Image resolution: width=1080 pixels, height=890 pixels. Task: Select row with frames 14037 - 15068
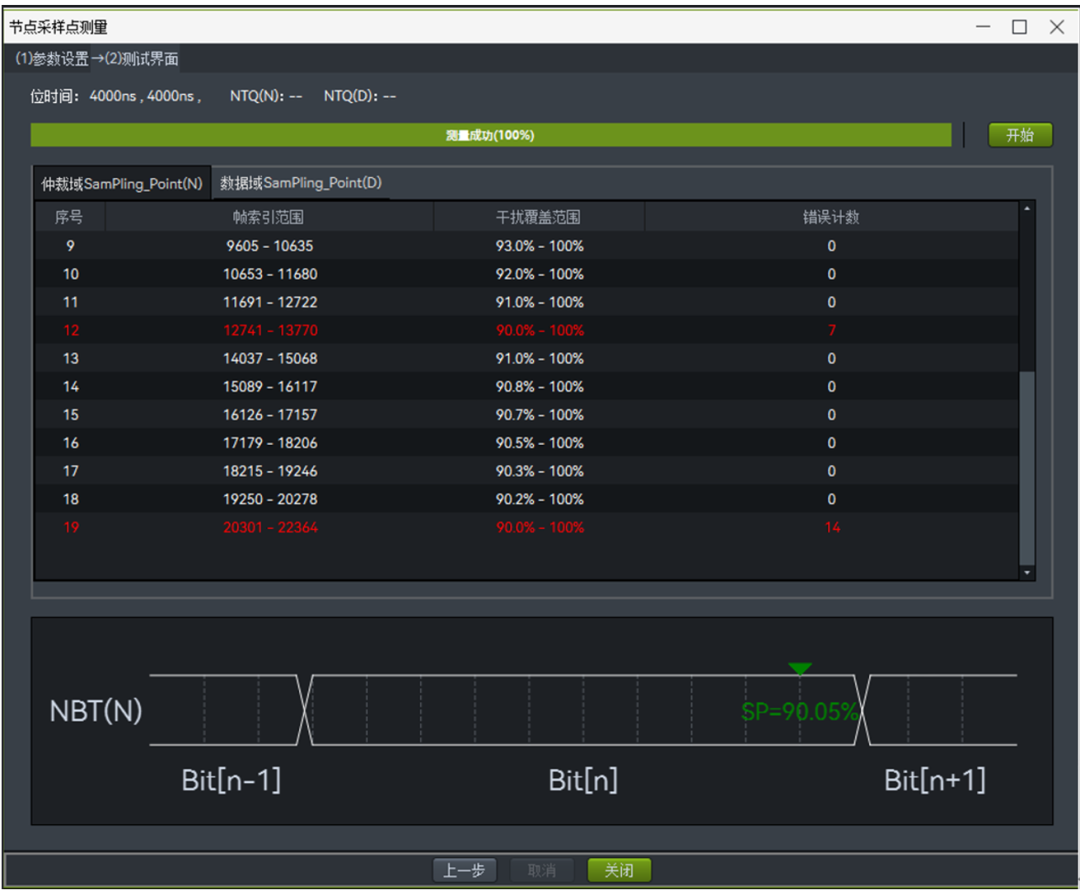pyautogui.click(x=527, y=359)
